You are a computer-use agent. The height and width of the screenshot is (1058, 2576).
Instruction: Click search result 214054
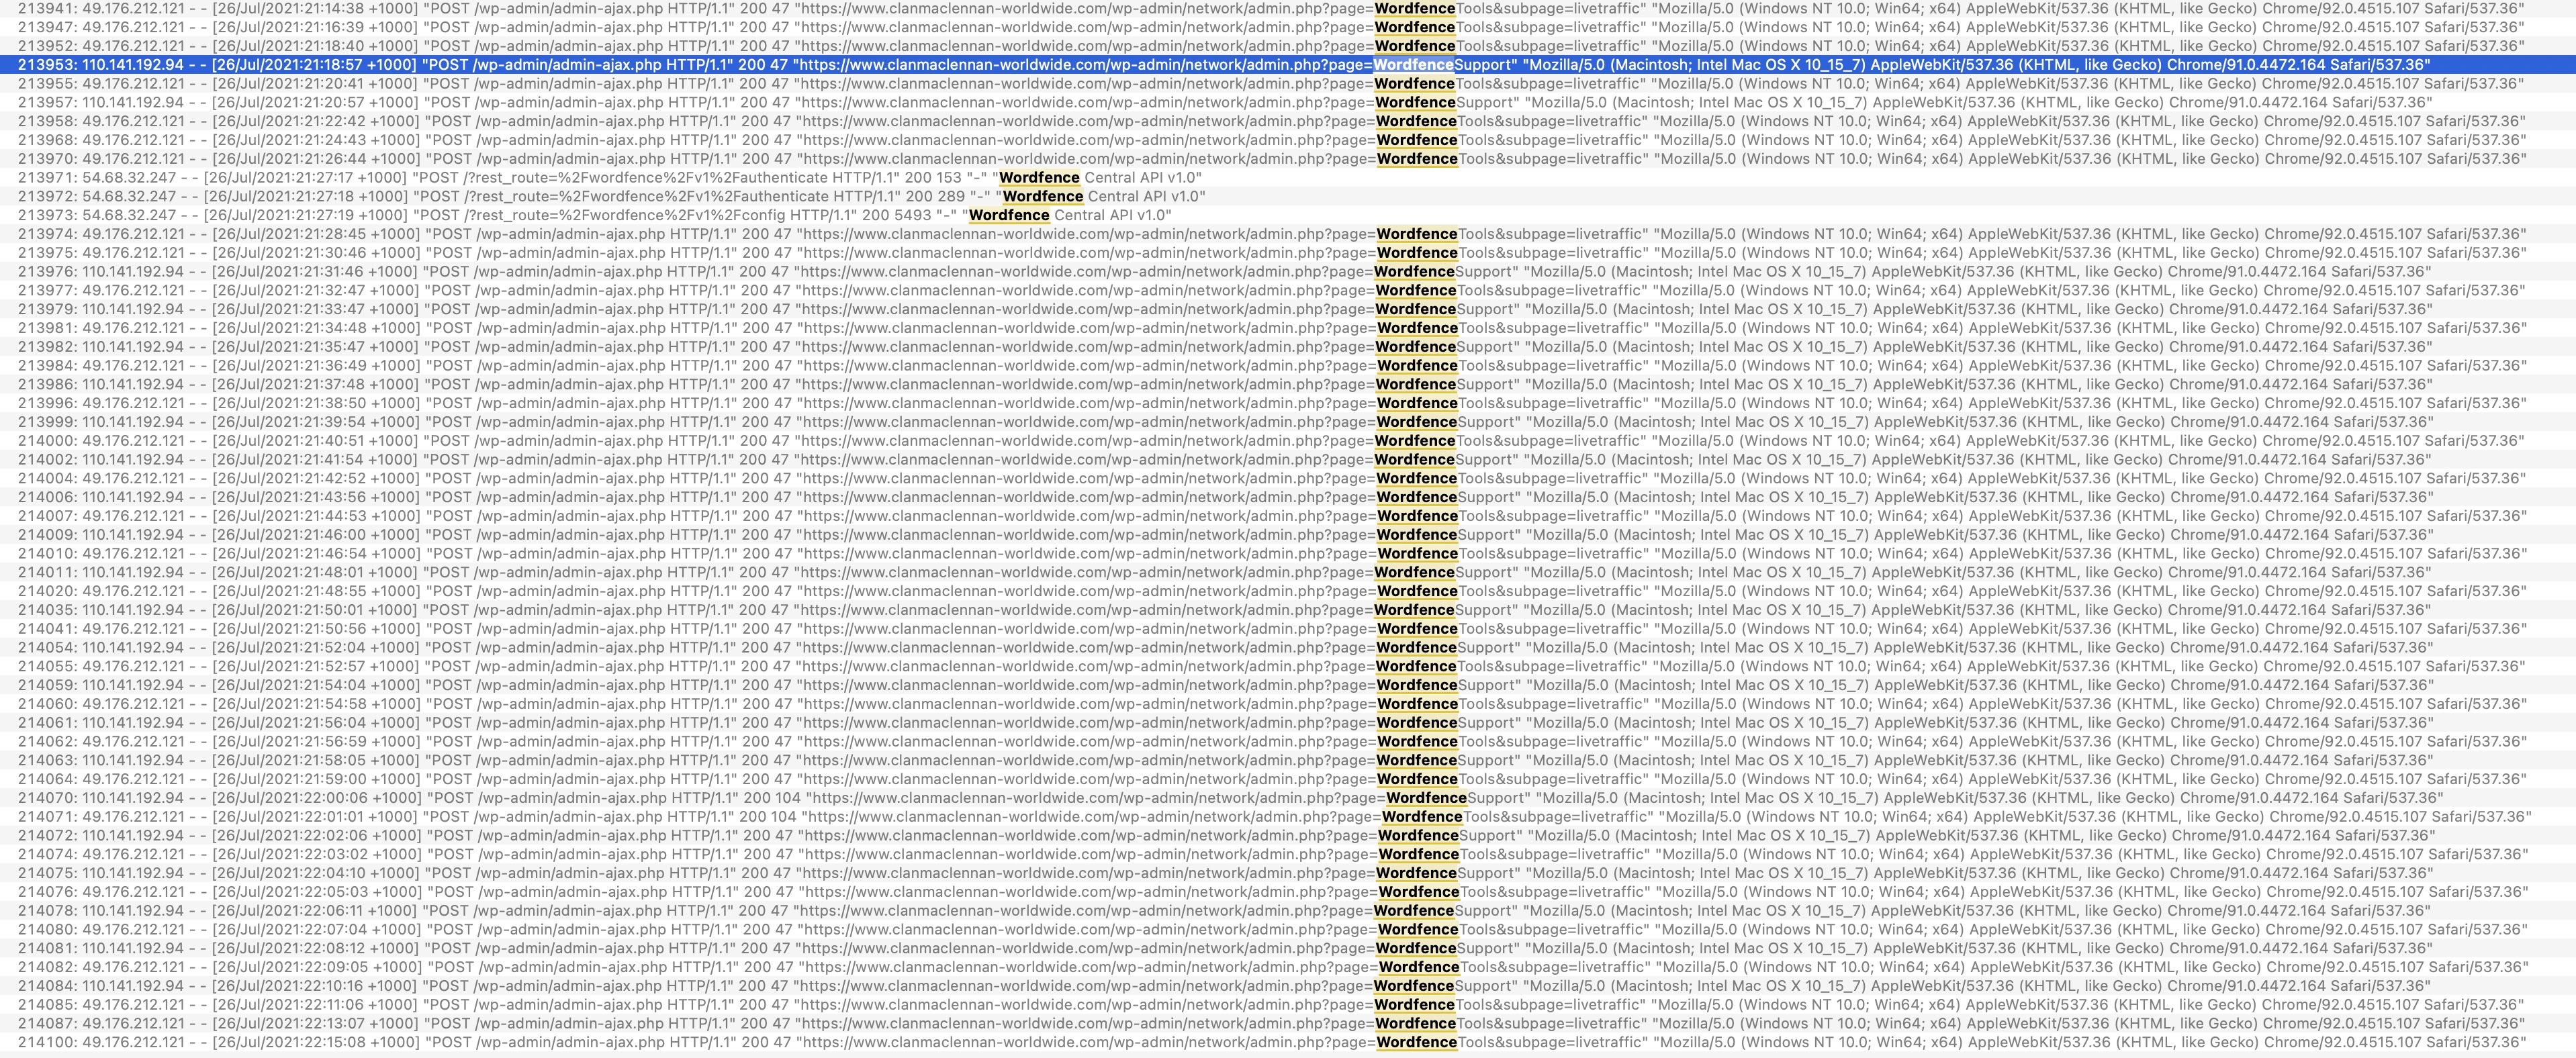(1288, 647)
